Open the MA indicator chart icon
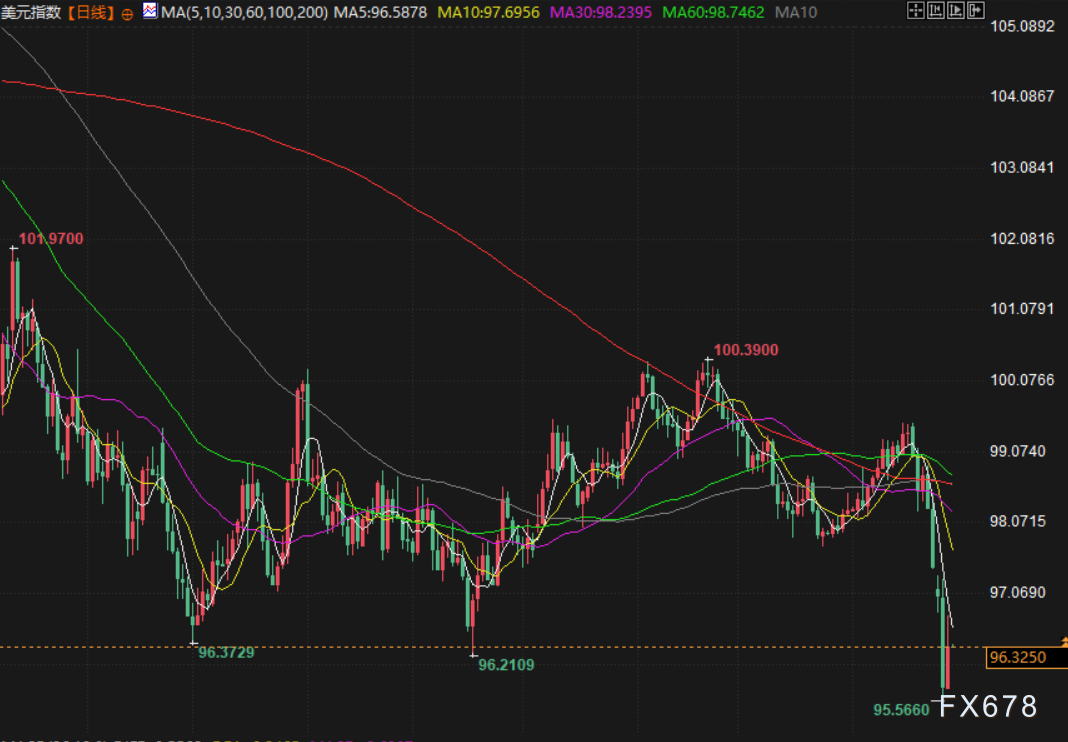The width and height of the screenshot is (1068, 742). pyautogui.click(x=150, y=11)
